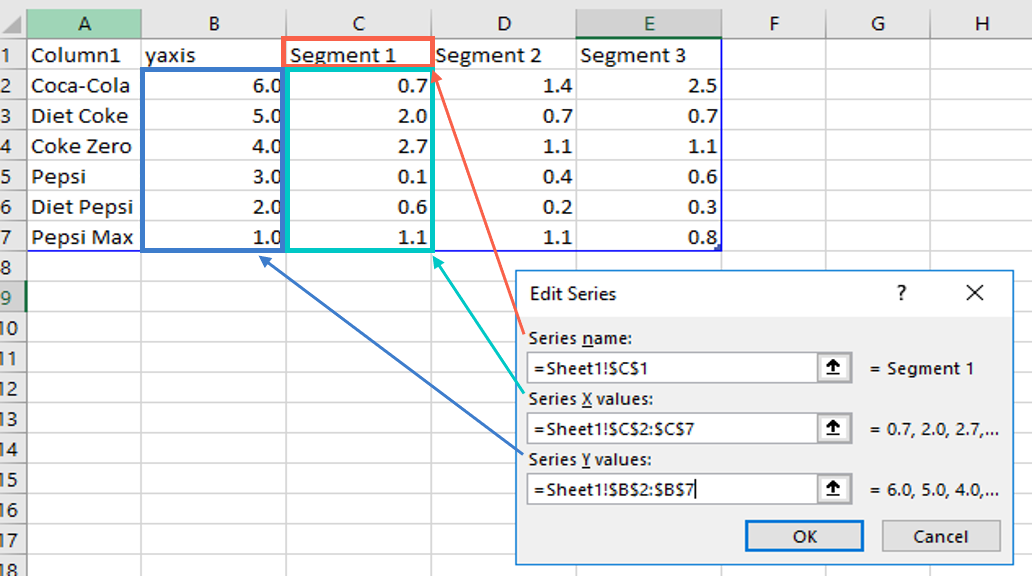Select row 2 header
The height and width of the screenshot is (576, 1032).
point(13,86)
